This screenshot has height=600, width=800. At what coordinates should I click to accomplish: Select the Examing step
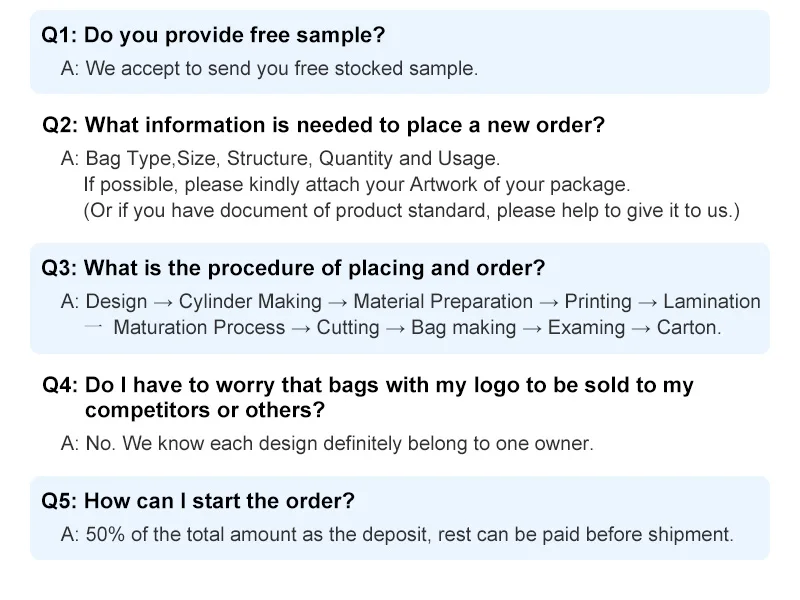click(586, 327)
